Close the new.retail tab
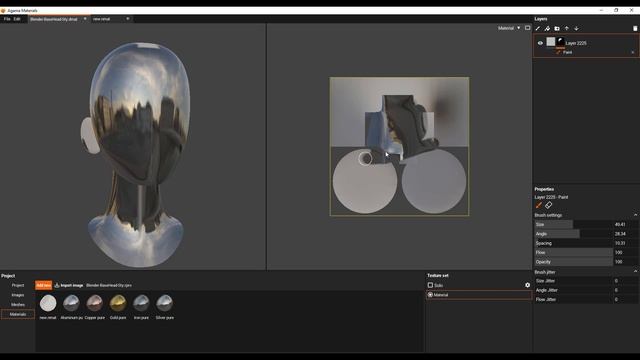 128,19
